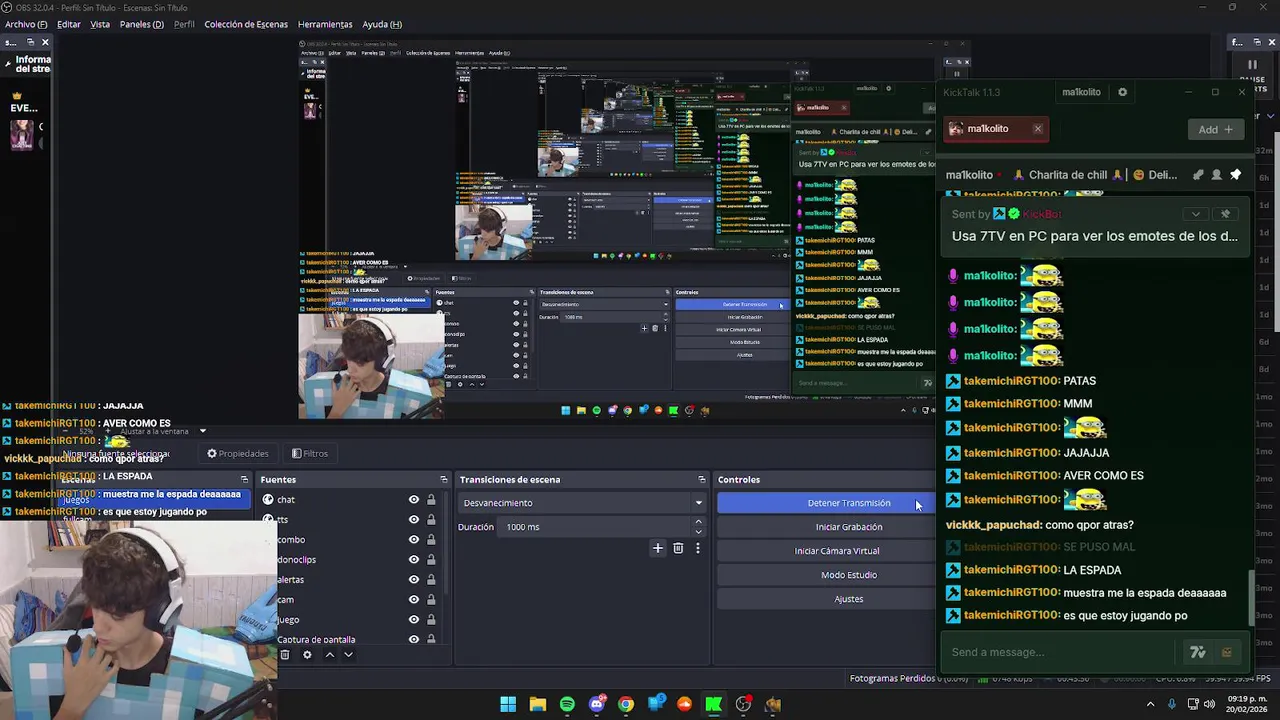
Task: Open the 7TV emote picker
Action: pos(1197,653)
